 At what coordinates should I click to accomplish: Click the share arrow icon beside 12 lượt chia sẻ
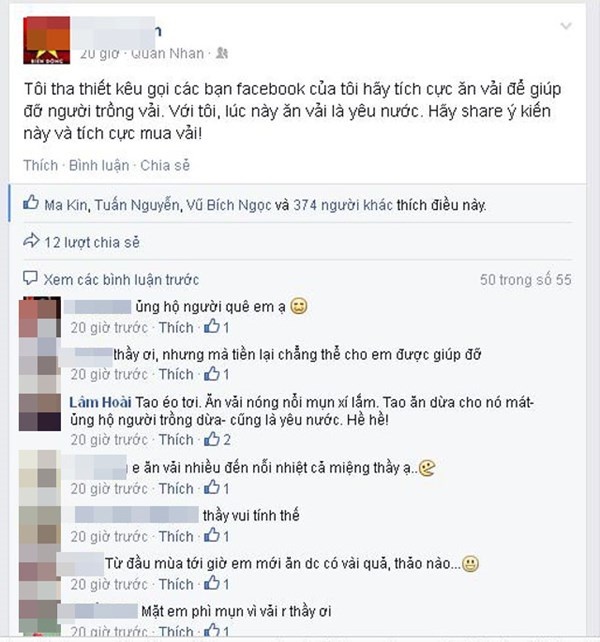coord(31,241)
